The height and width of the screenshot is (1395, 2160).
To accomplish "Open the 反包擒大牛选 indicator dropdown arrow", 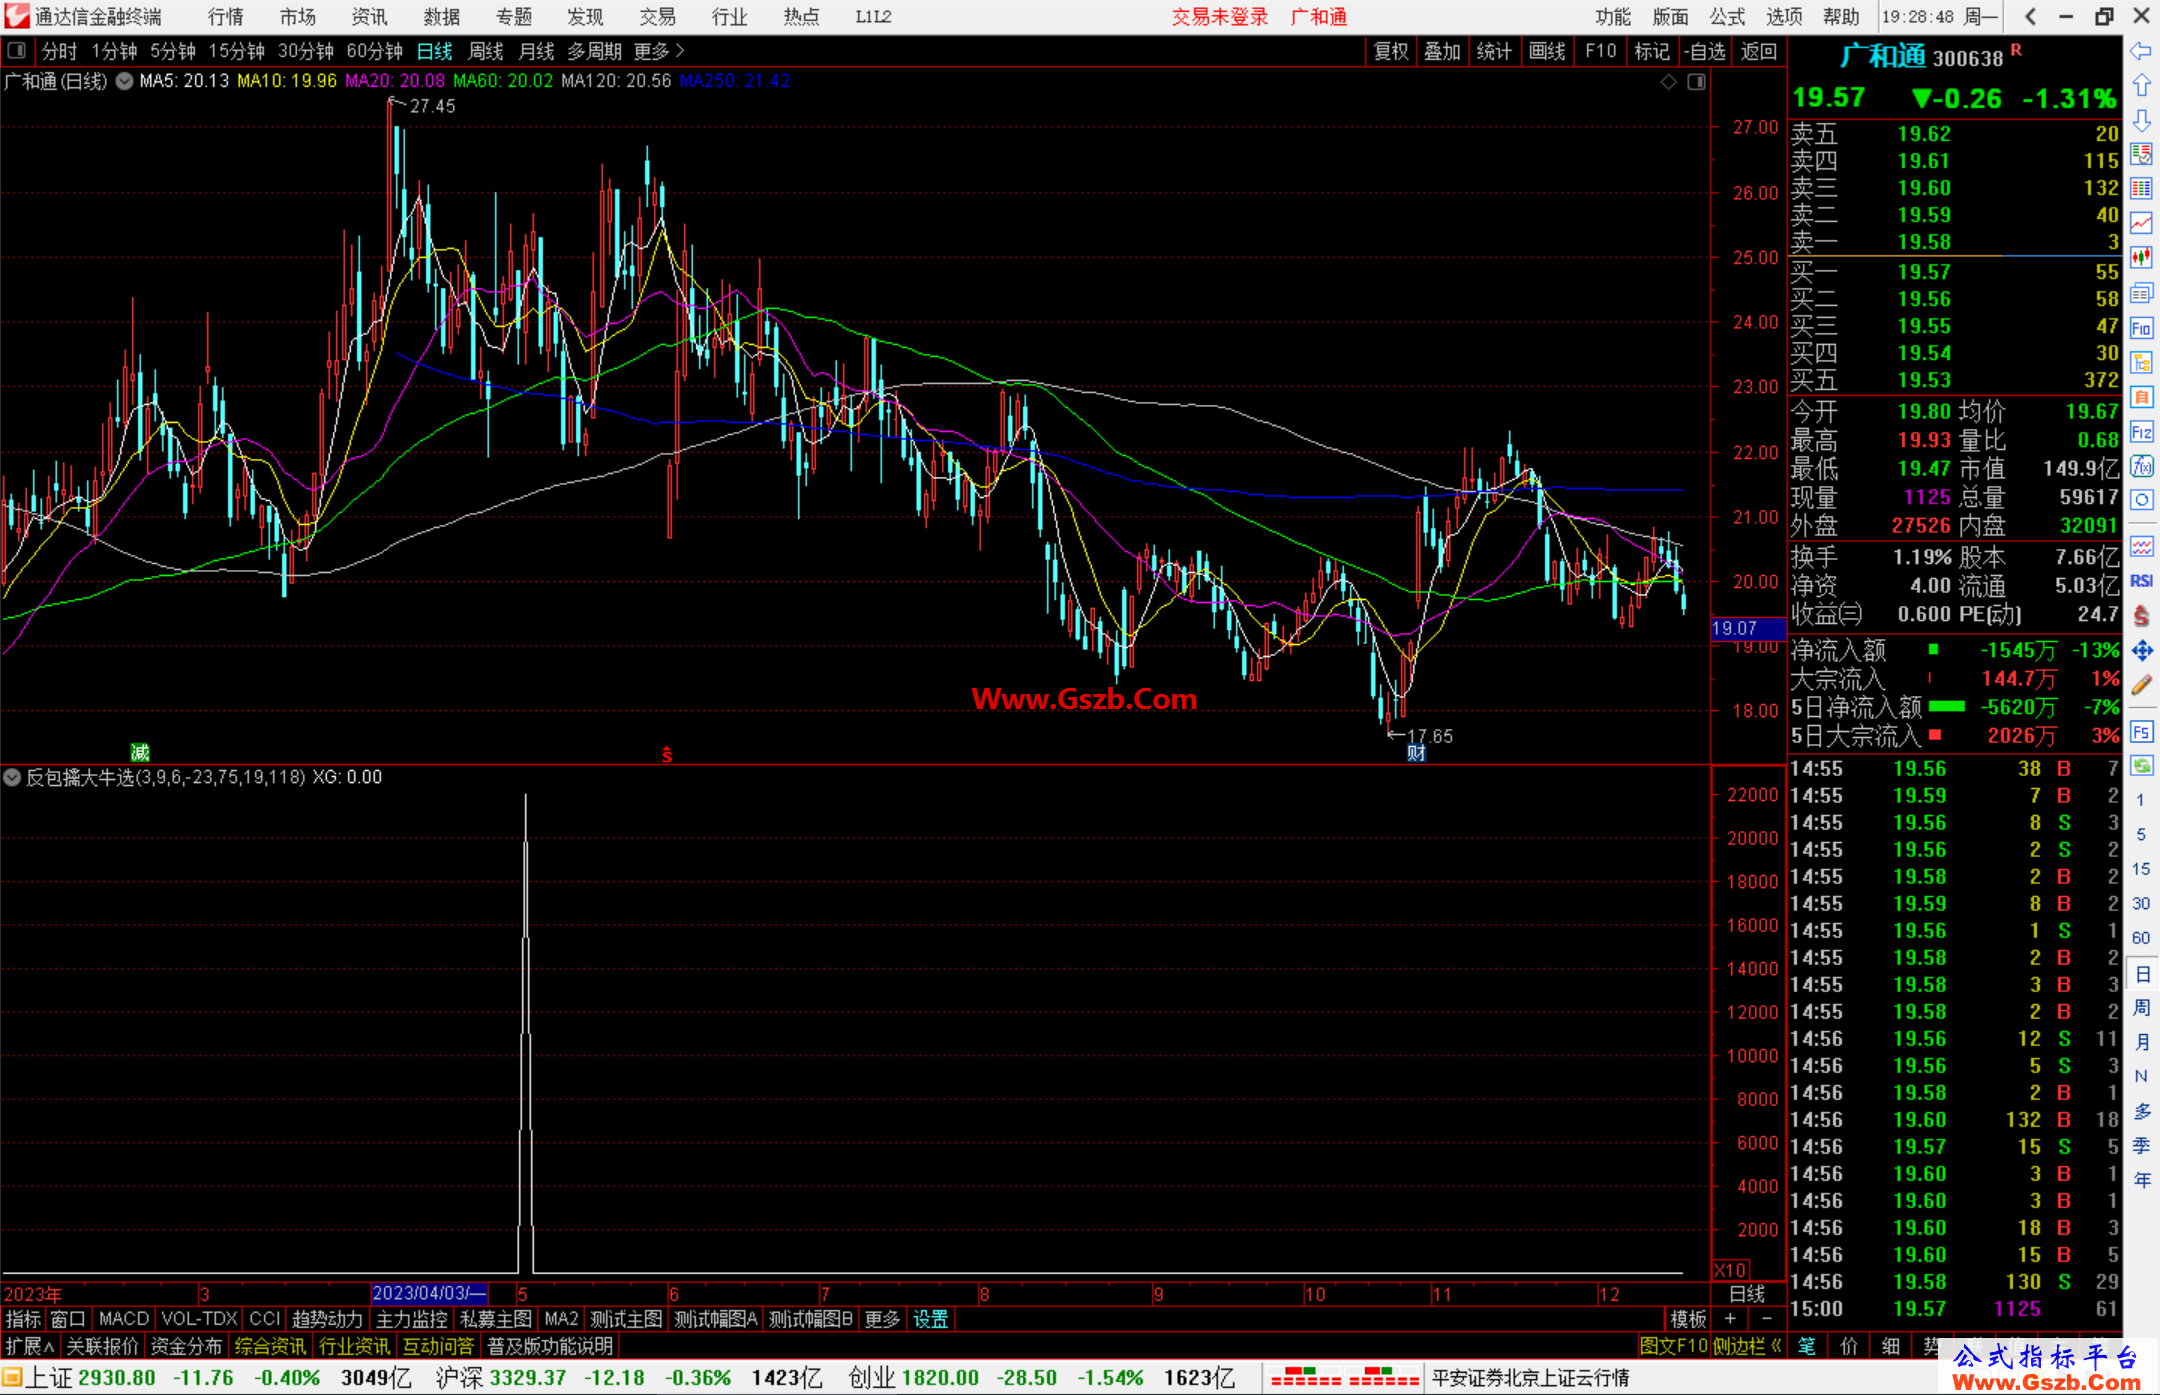I will tap(12, 777).
